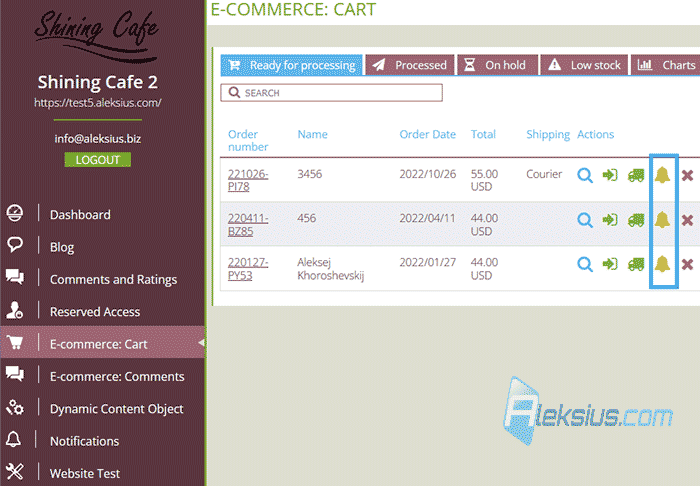The image size is (700, 486).
Task: Open Website Test menu item
Action: pos(85,473)
